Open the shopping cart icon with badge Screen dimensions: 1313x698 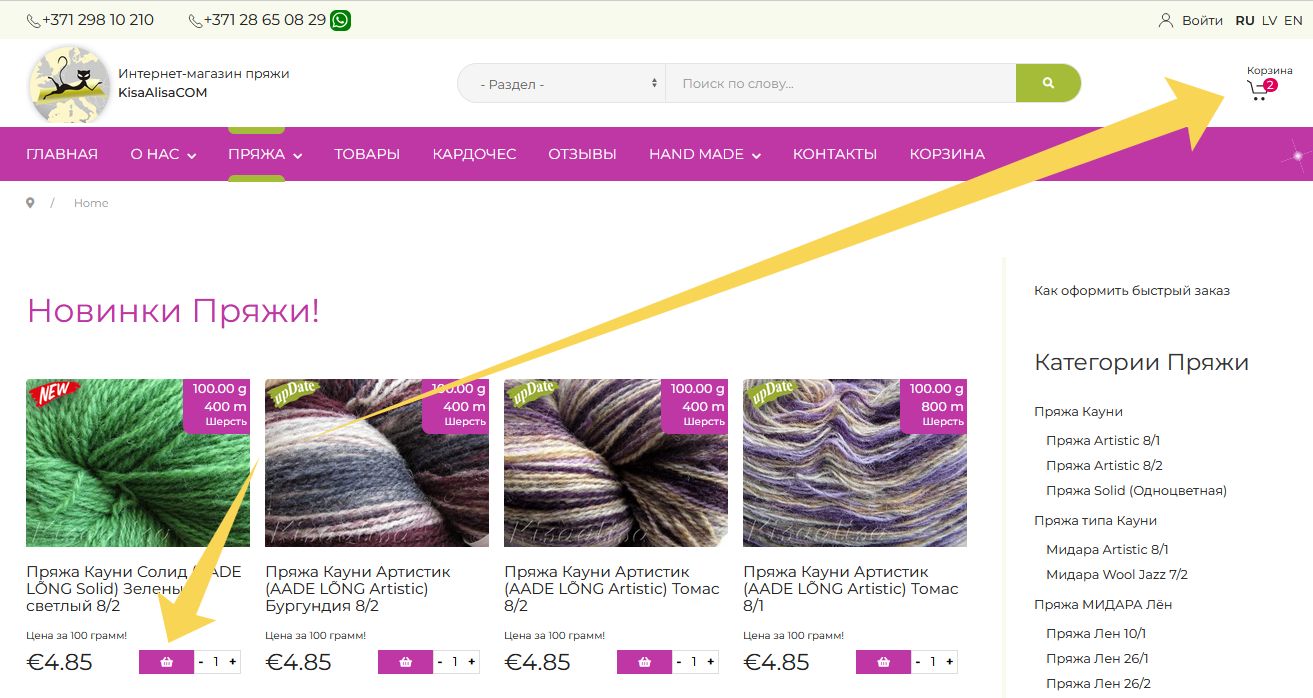click(1262, 90)
